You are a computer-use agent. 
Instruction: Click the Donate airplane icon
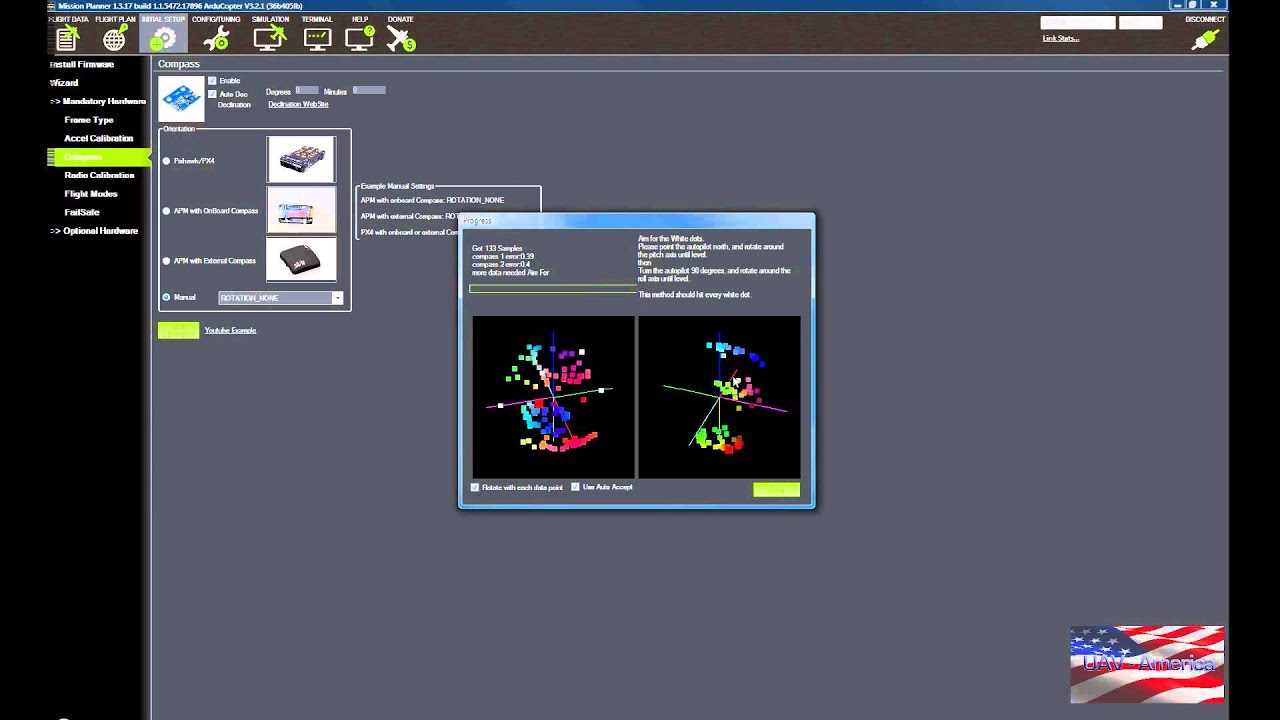click(401, 39)
